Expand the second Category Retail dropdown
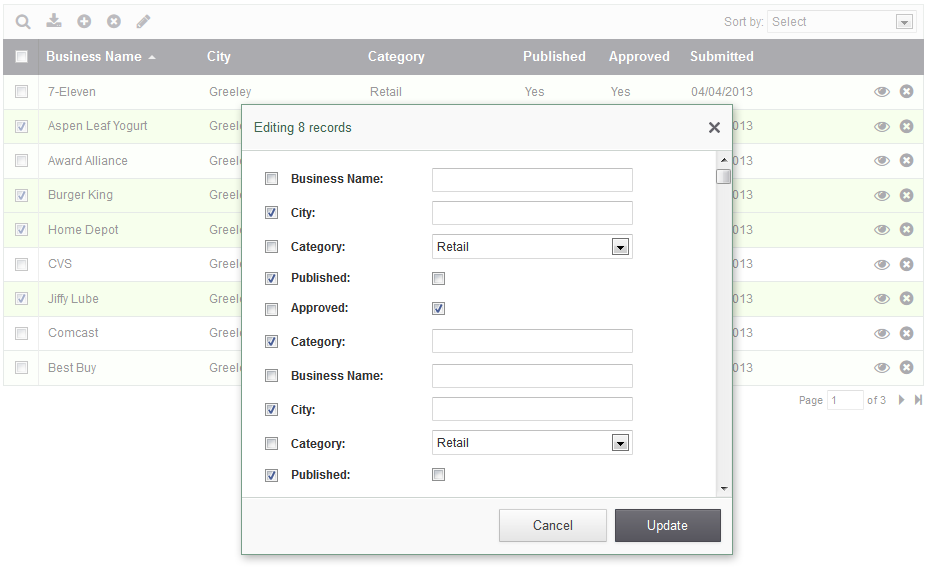 620,443
